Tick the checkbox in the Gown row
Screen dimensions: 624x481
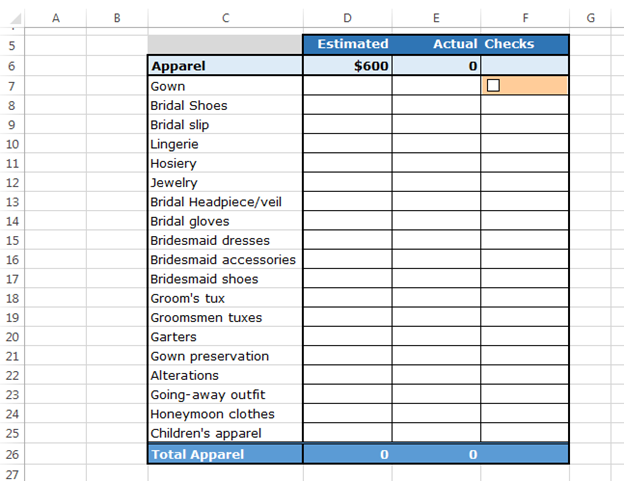493,86
